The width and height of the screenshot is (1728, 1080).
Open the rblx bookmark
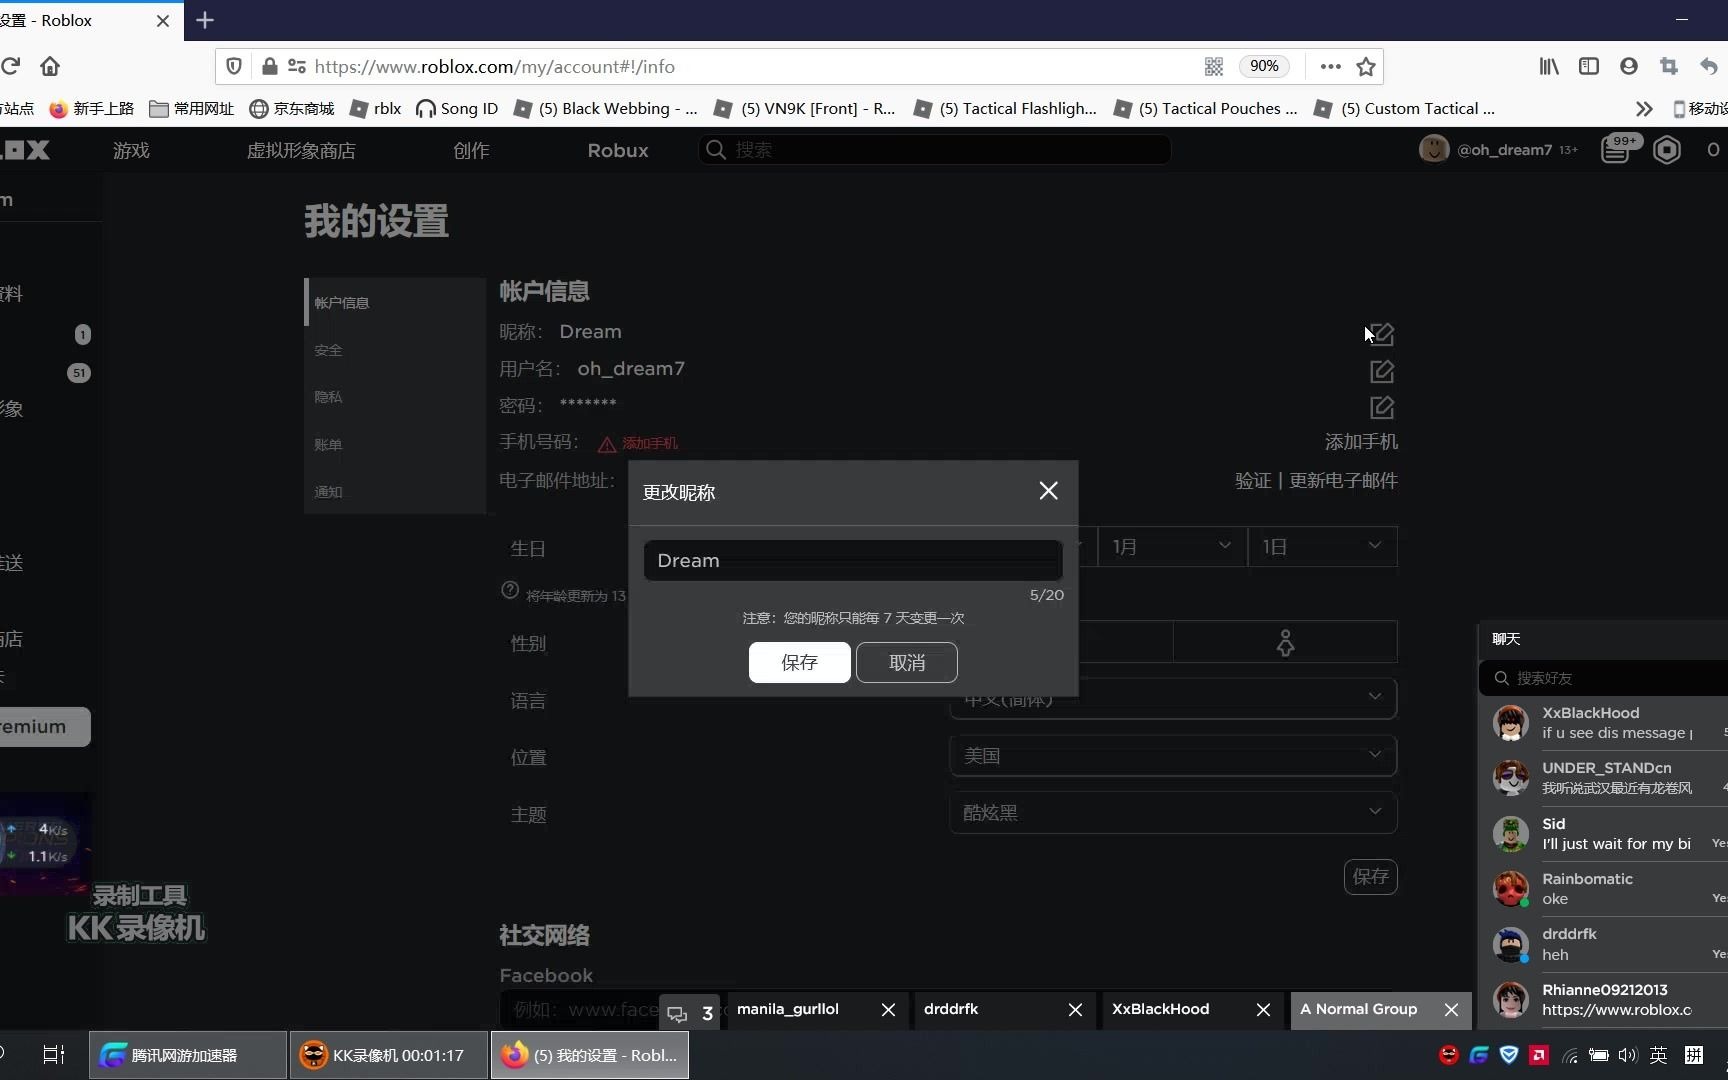point(375,108)
